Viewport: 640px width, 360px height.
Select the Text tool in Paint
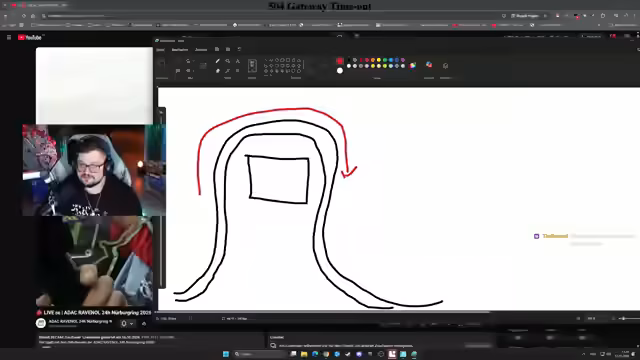point(238,61)
